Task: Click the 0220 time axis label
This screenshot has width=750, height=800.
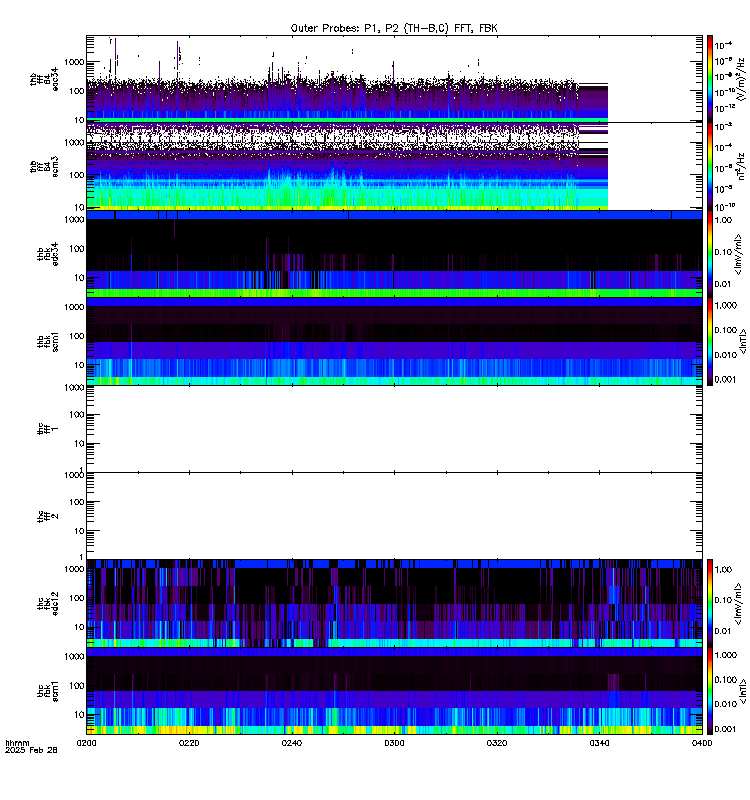Action: coord(189,743)
